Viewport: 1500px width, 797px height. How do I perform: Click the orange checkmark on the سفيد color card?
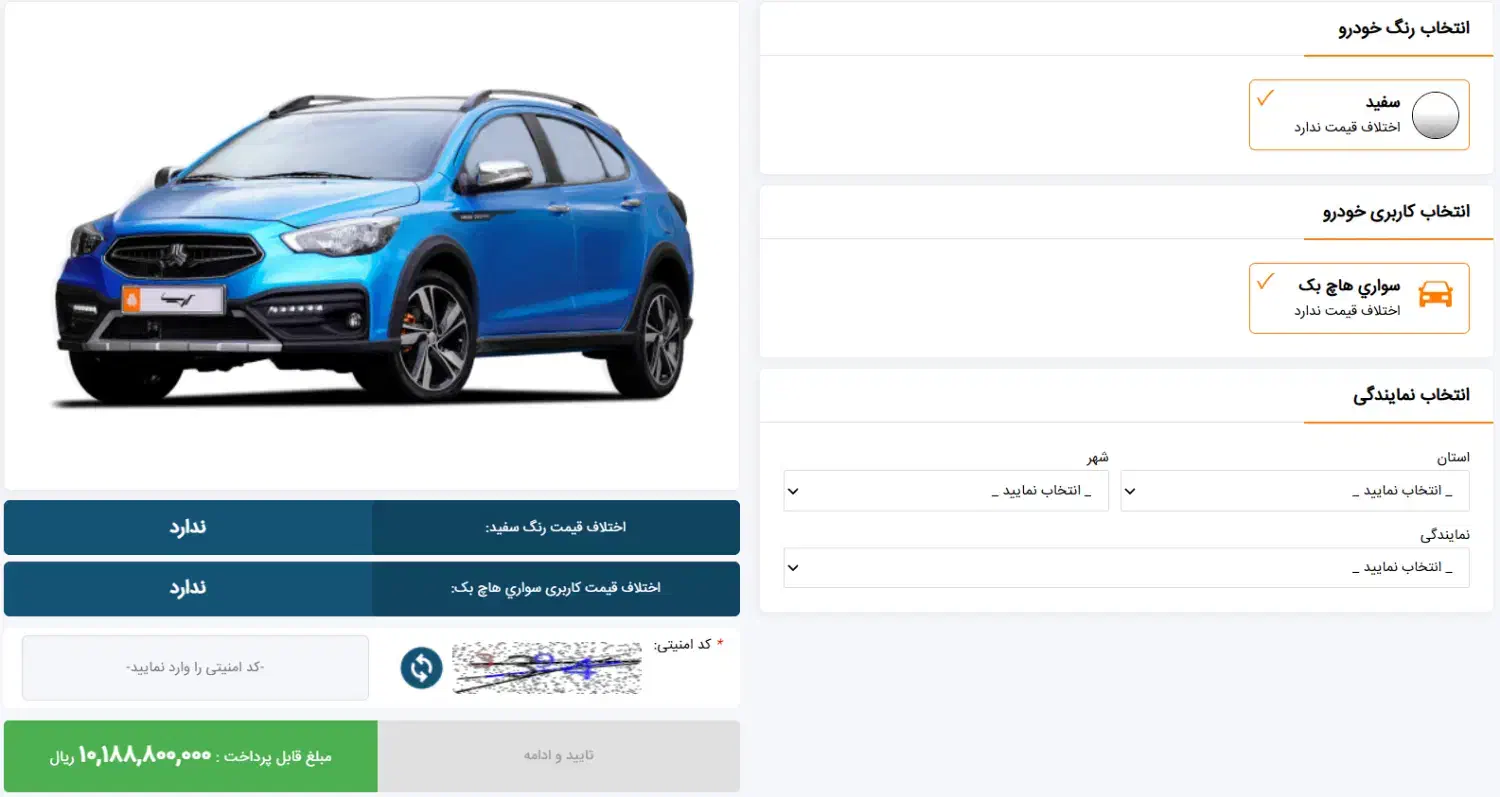coord(1265,98)
